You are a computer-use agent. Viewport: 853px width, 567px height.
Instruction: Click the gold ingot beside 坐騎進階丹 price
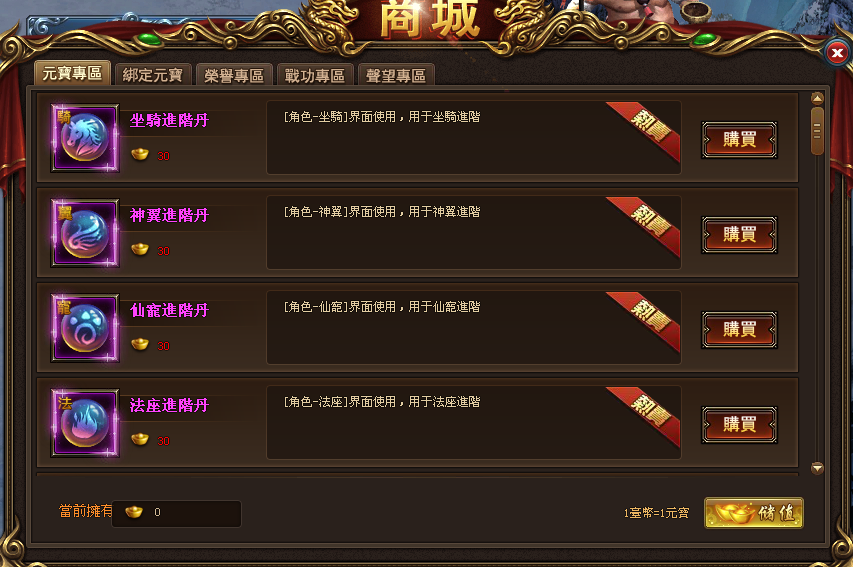click(x=140, y=155)
